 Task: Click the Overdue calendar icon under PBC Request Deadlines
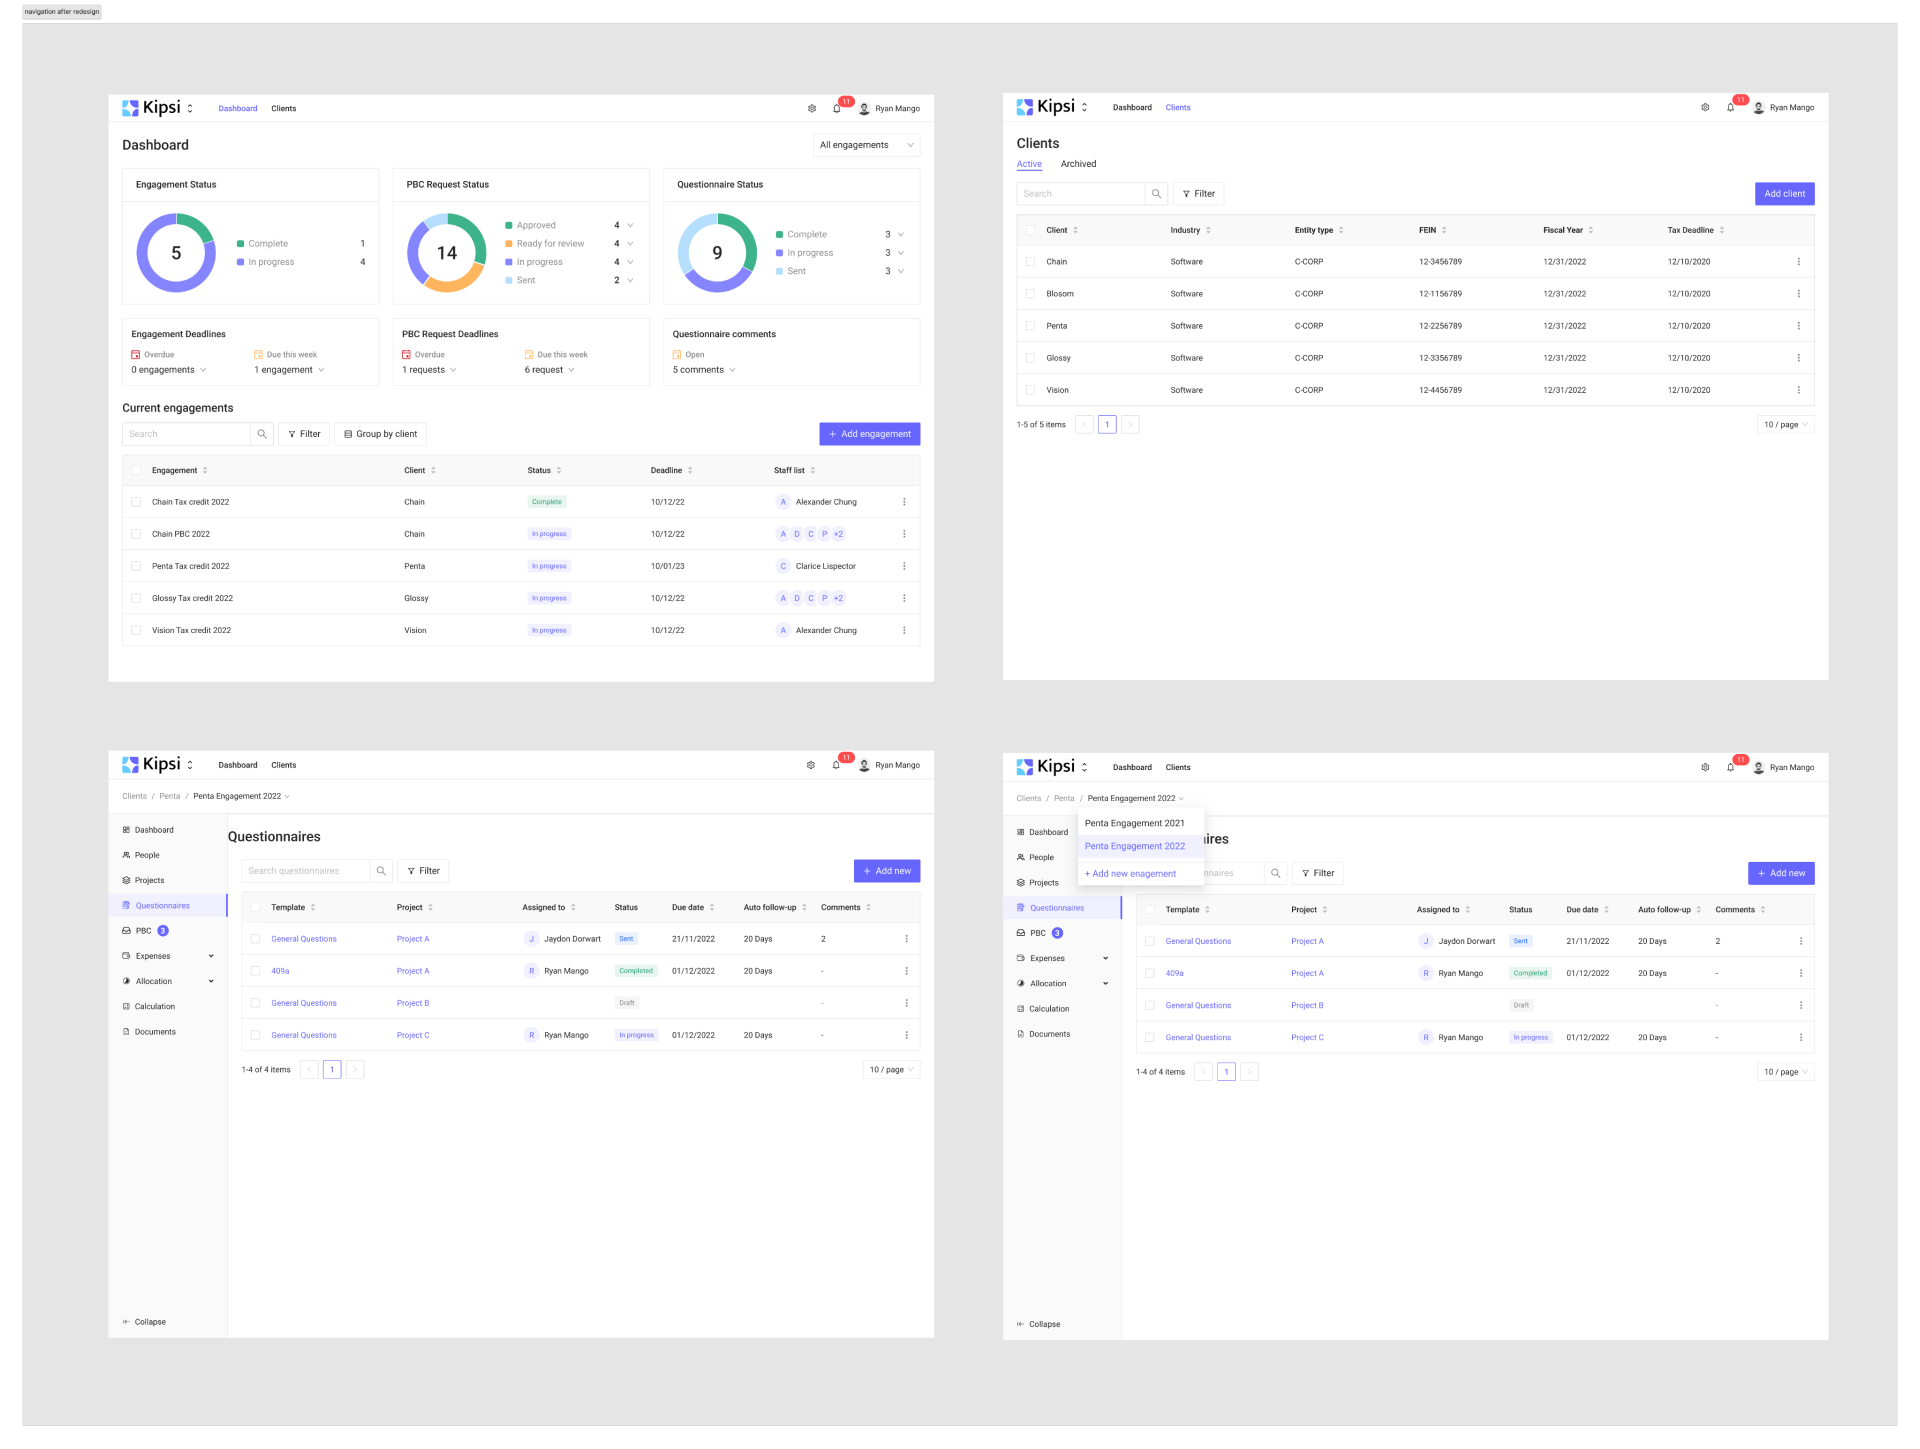pyautogui.click(x=407, y=355)
